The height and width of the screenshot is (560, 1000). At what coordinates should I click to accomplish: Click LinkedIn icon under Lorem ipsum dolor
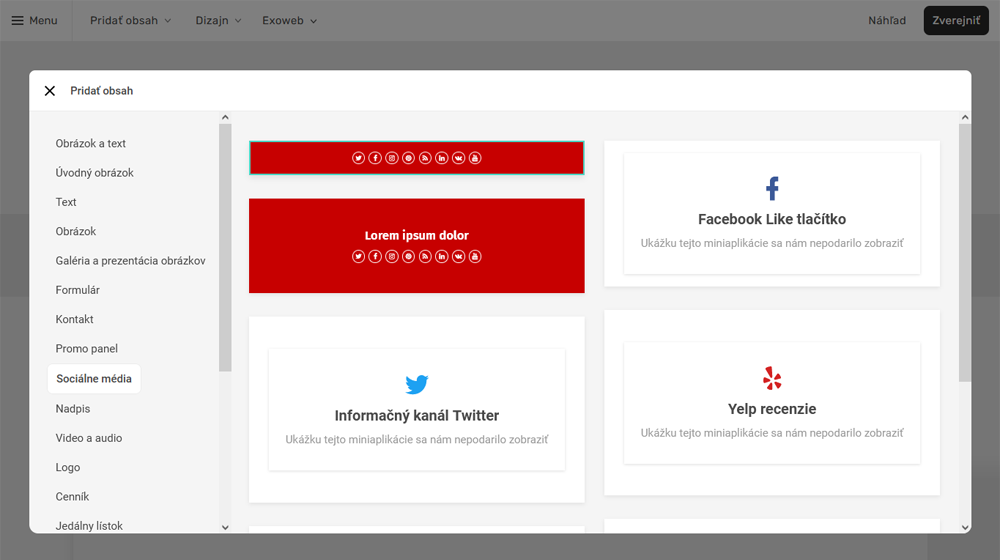click(x=441, y=256)
